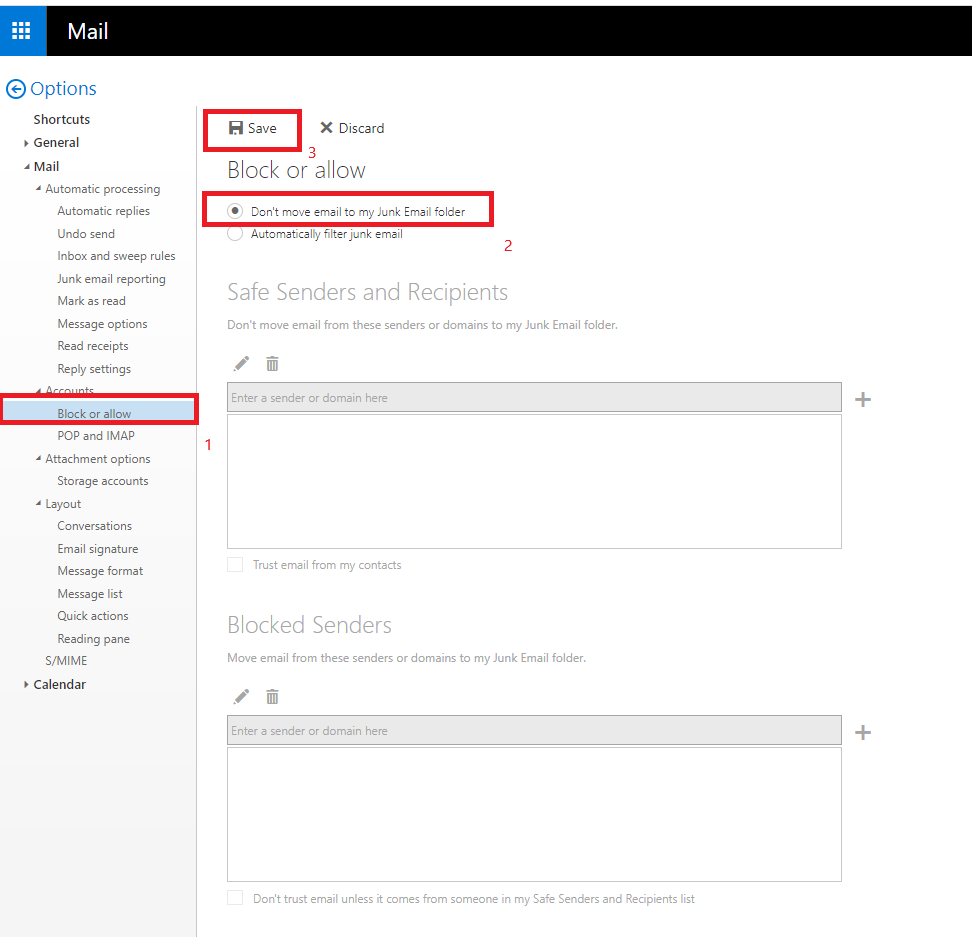This screenshot has height=937, width=972.
Task: Collapse the Automatic processing group
Action: 39,189
